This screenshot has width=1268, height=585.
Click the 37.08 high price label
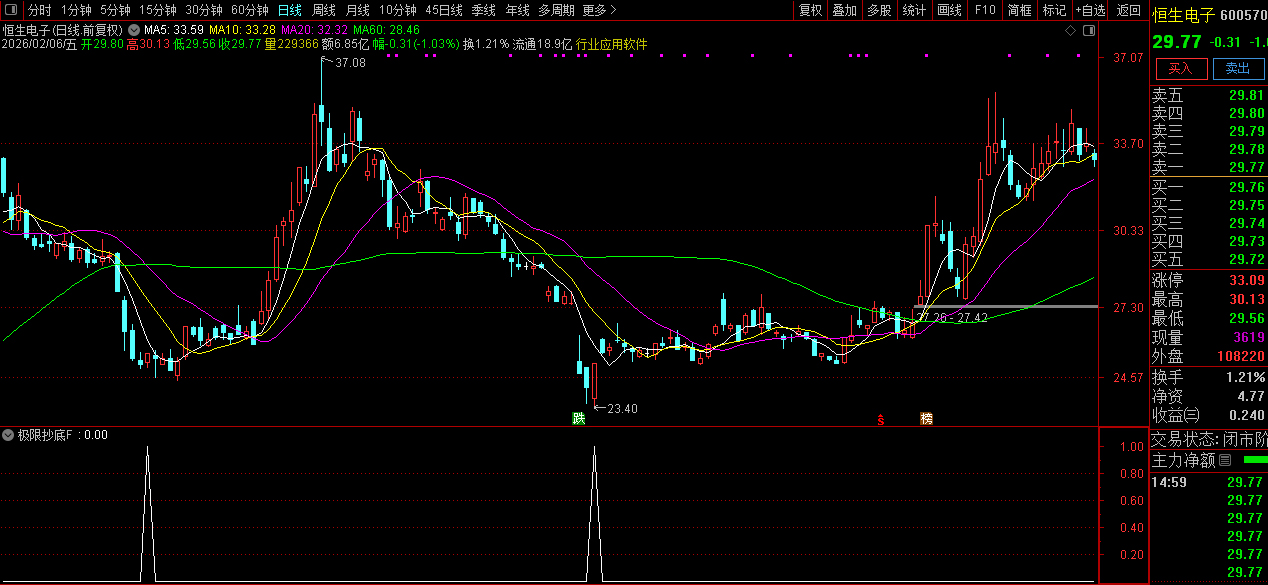point(350,62)
